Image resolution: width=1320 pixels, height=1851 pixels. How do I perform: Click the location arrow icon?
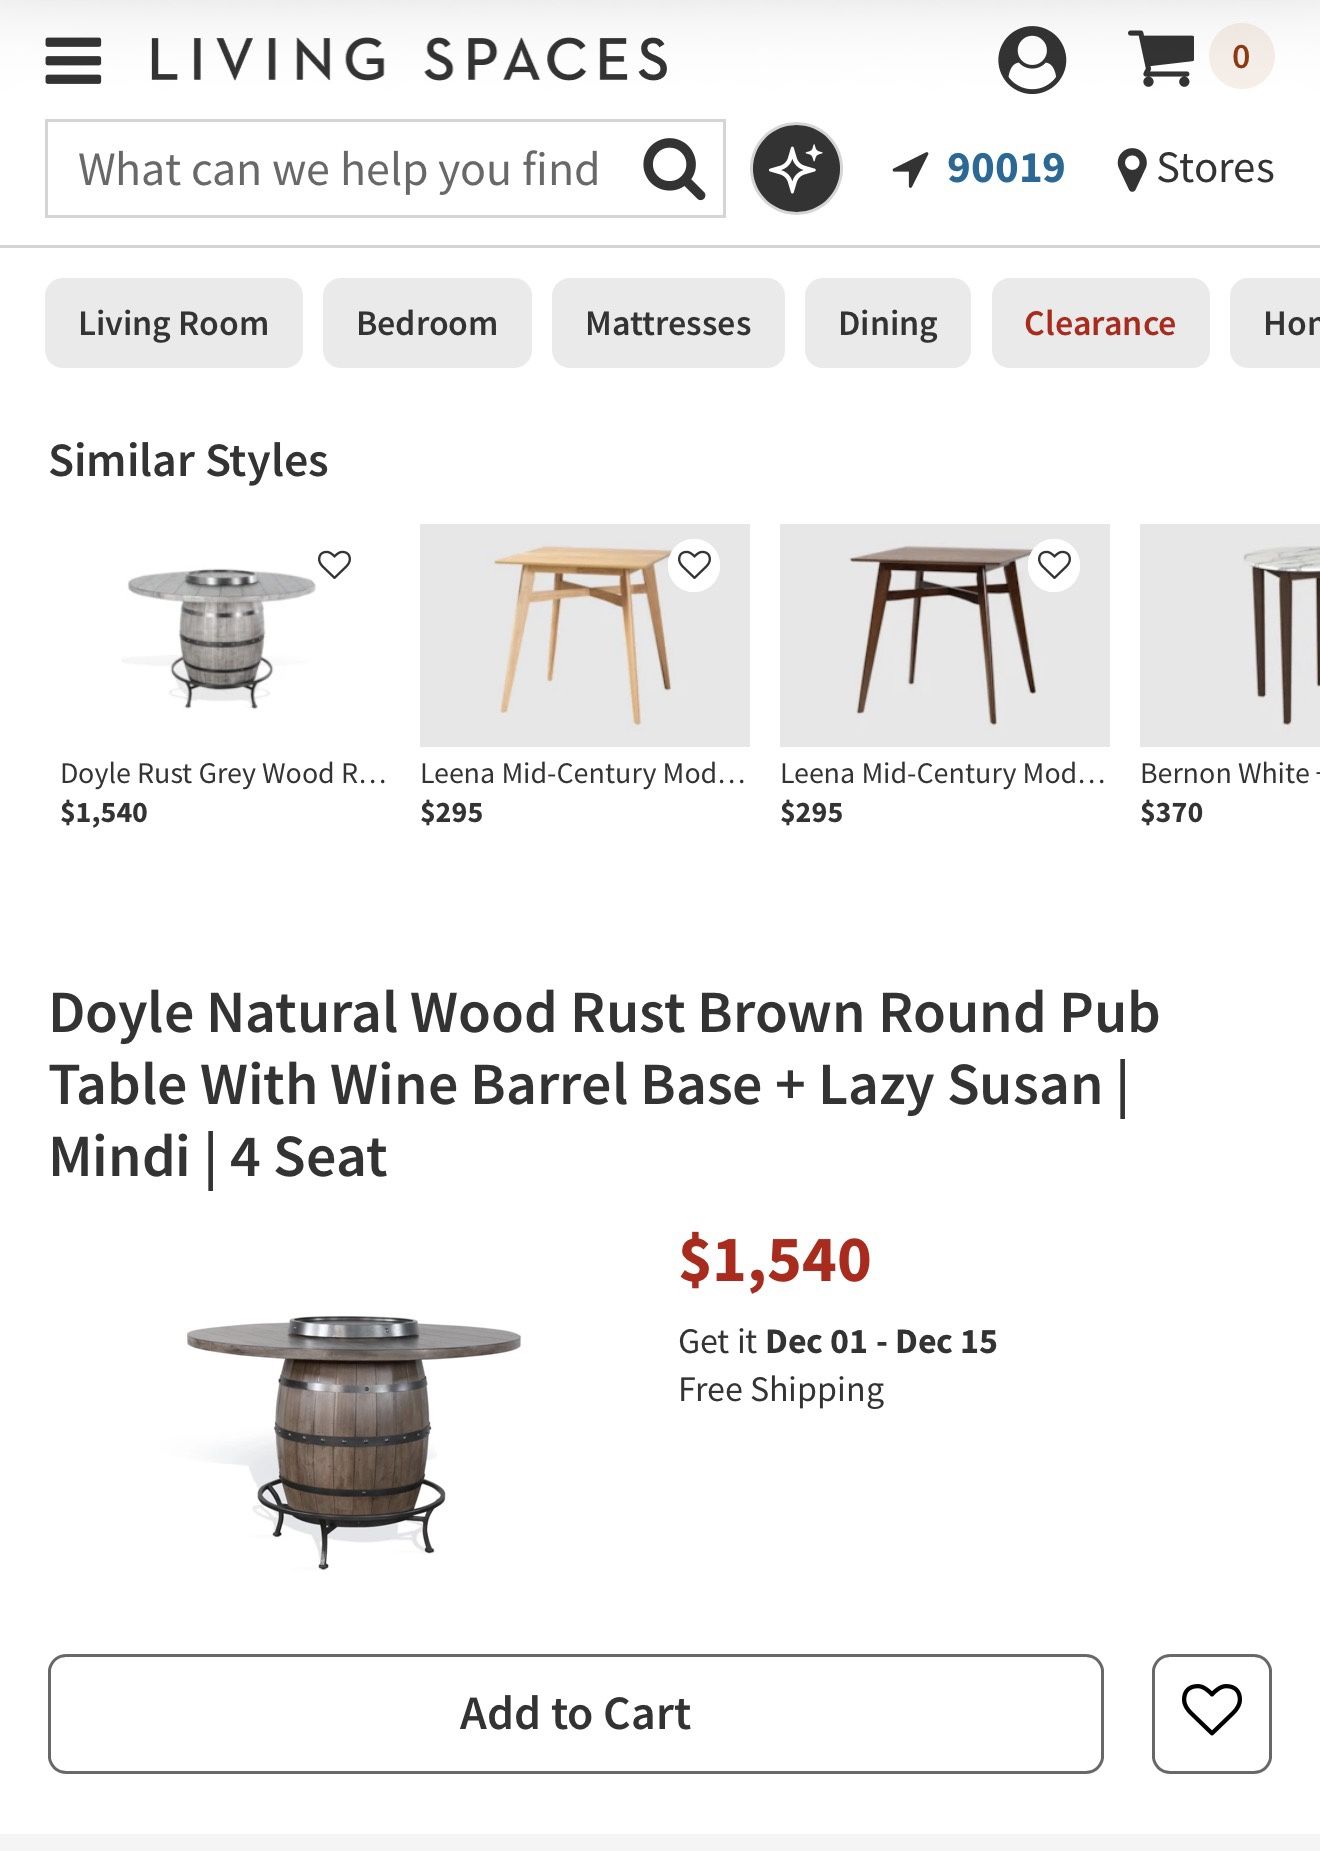coord(910,169)
